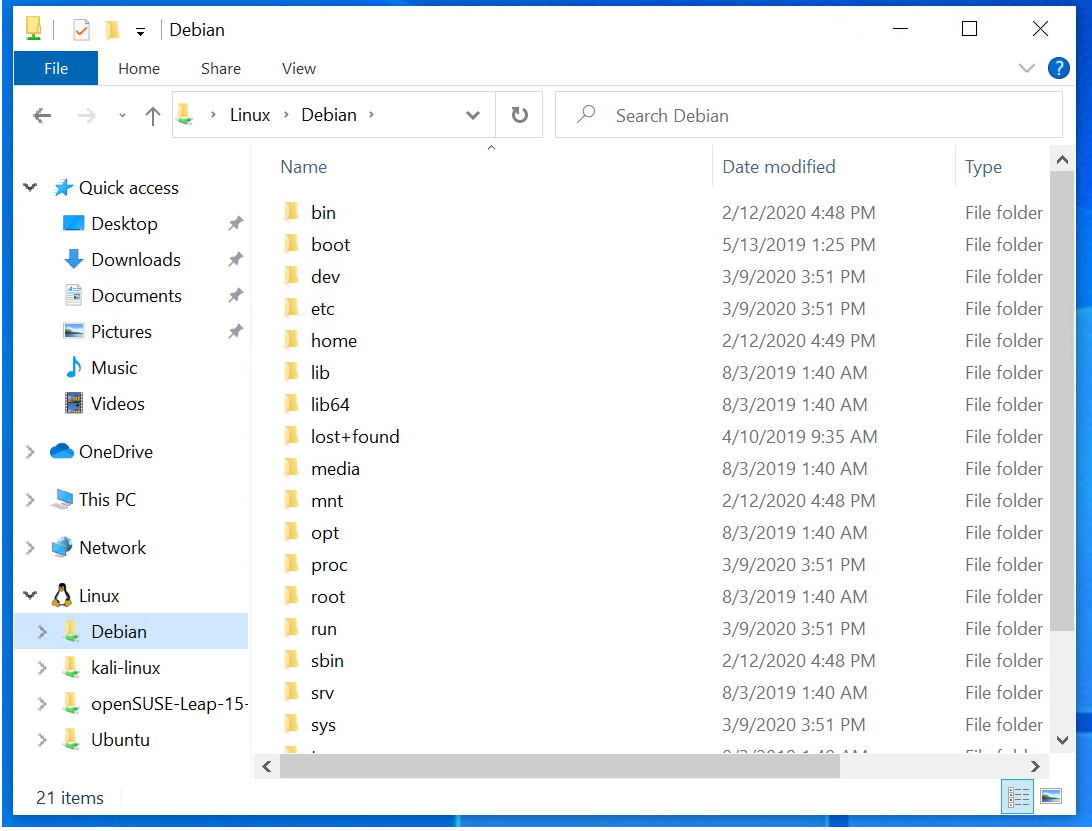Select This PC in navigation pane
This screenshot has width=1092, height=831.
pos(107,500)
